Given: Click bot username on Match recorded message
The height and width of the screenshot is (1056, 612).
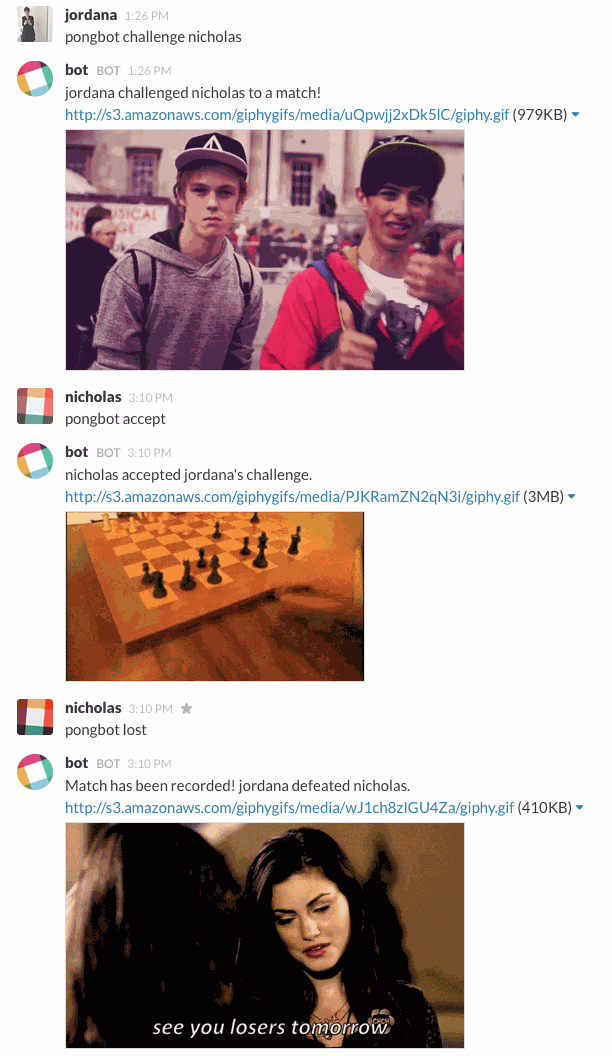Looking at the screenshot, I should 77,762.
